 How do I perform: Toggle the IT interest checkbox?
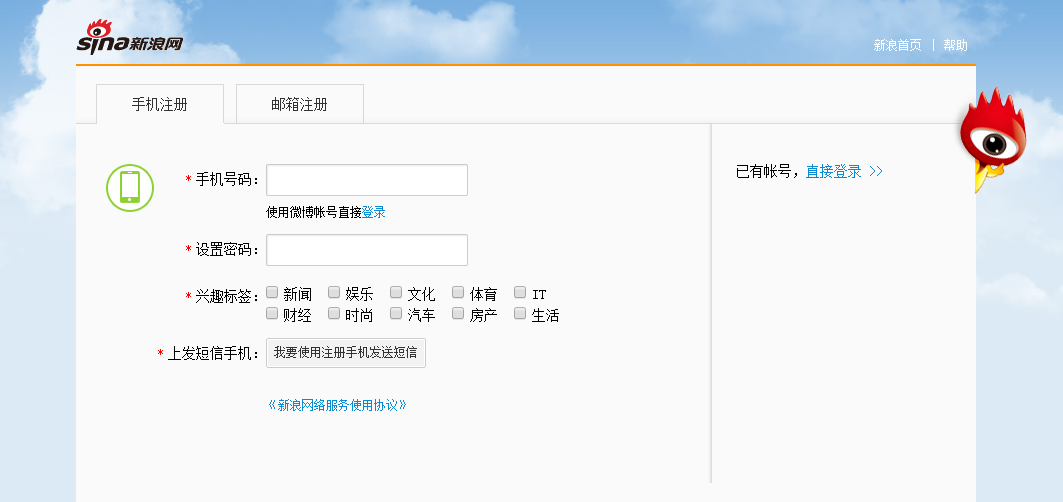pos(520,293)
